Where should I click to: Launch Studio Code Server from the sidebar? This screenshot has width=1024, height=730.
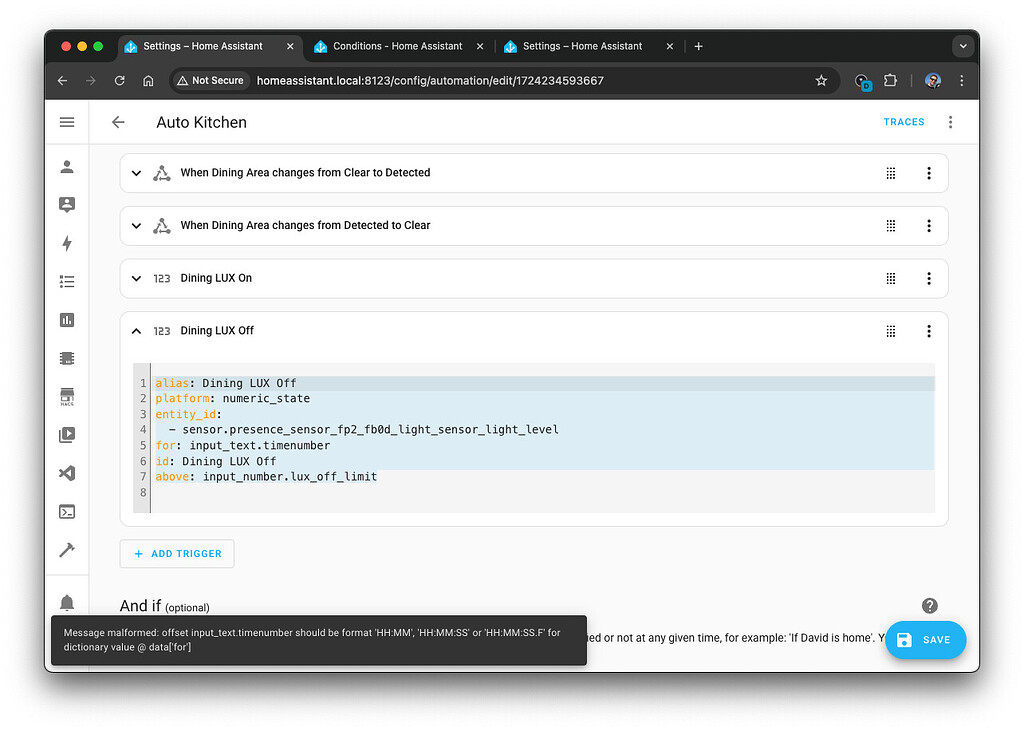point(67,472)
